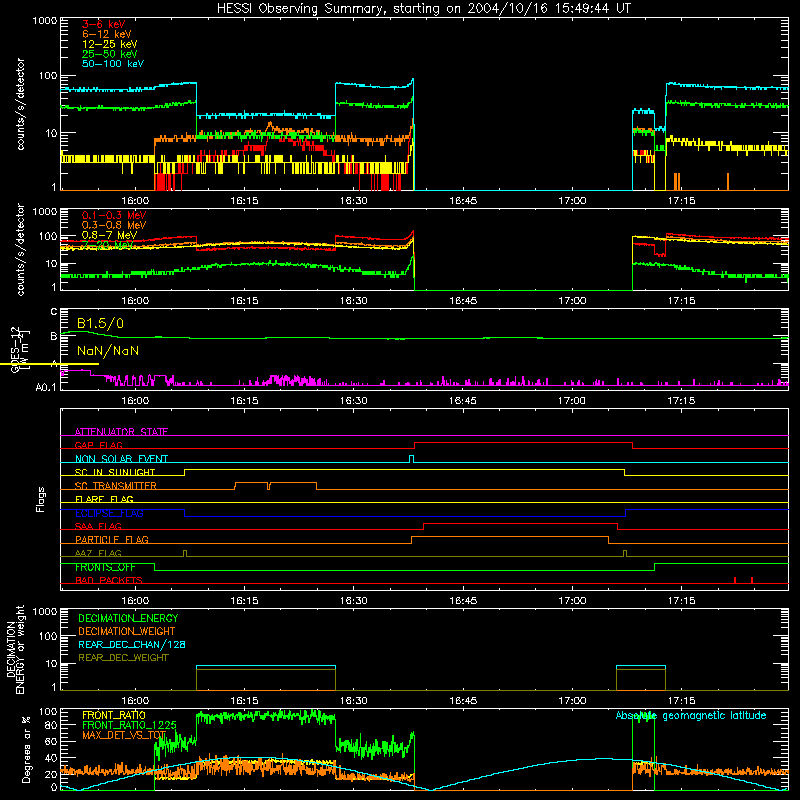Click the SAA_FLAG raised red segment

[x=520, y=524]
